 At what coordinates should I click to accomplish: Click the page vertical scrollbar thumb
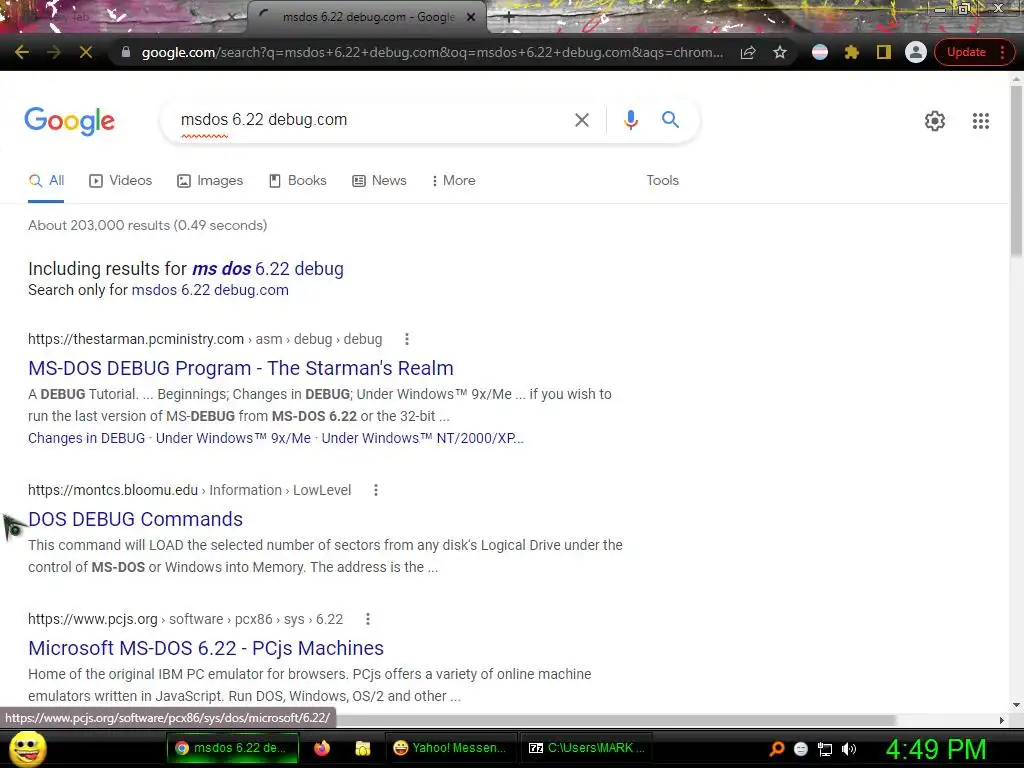tap(1016, 171)
